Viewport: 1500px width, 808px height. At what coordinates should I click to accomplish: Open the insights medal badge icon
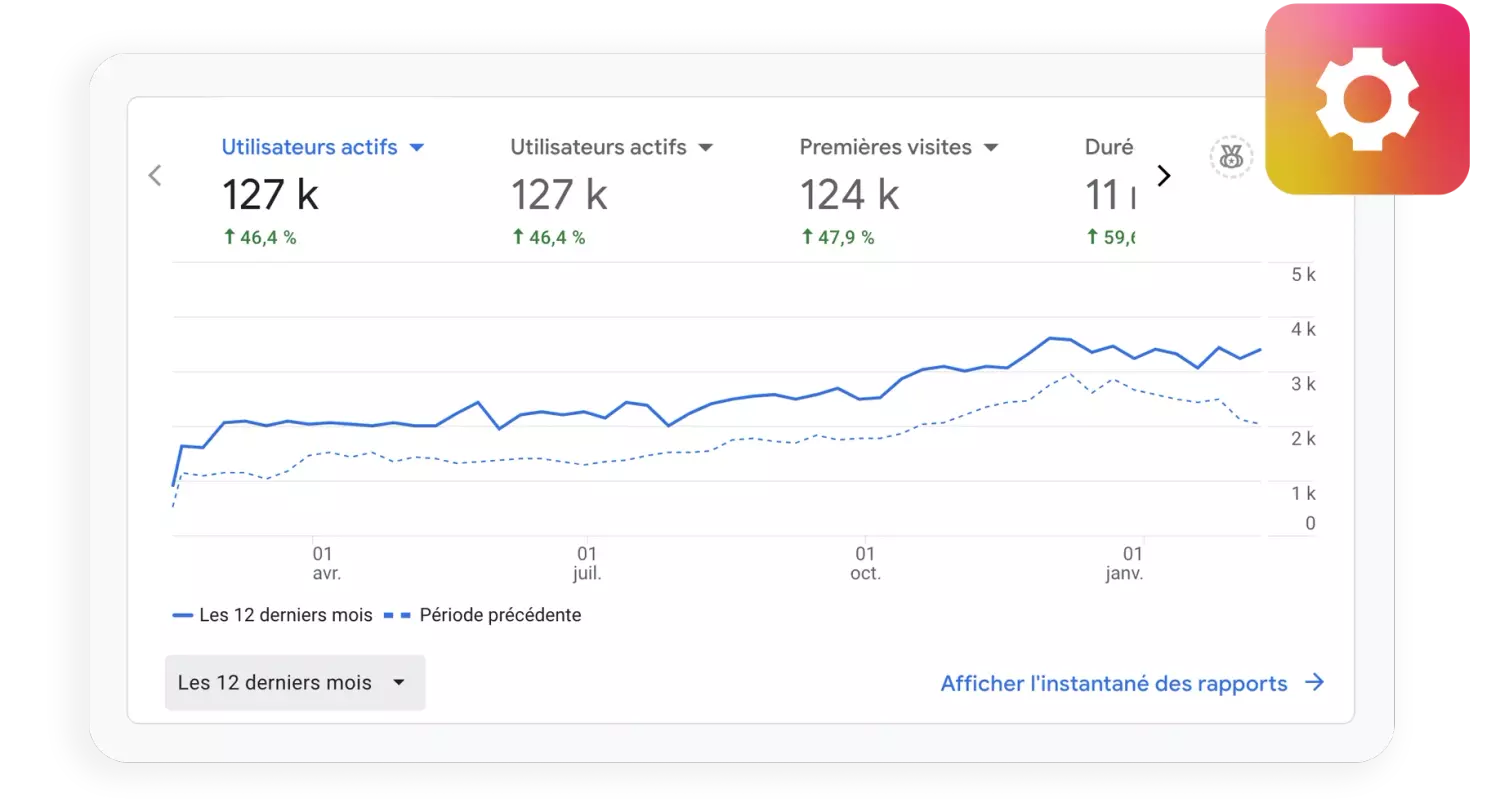click(x=1231, y=157)
